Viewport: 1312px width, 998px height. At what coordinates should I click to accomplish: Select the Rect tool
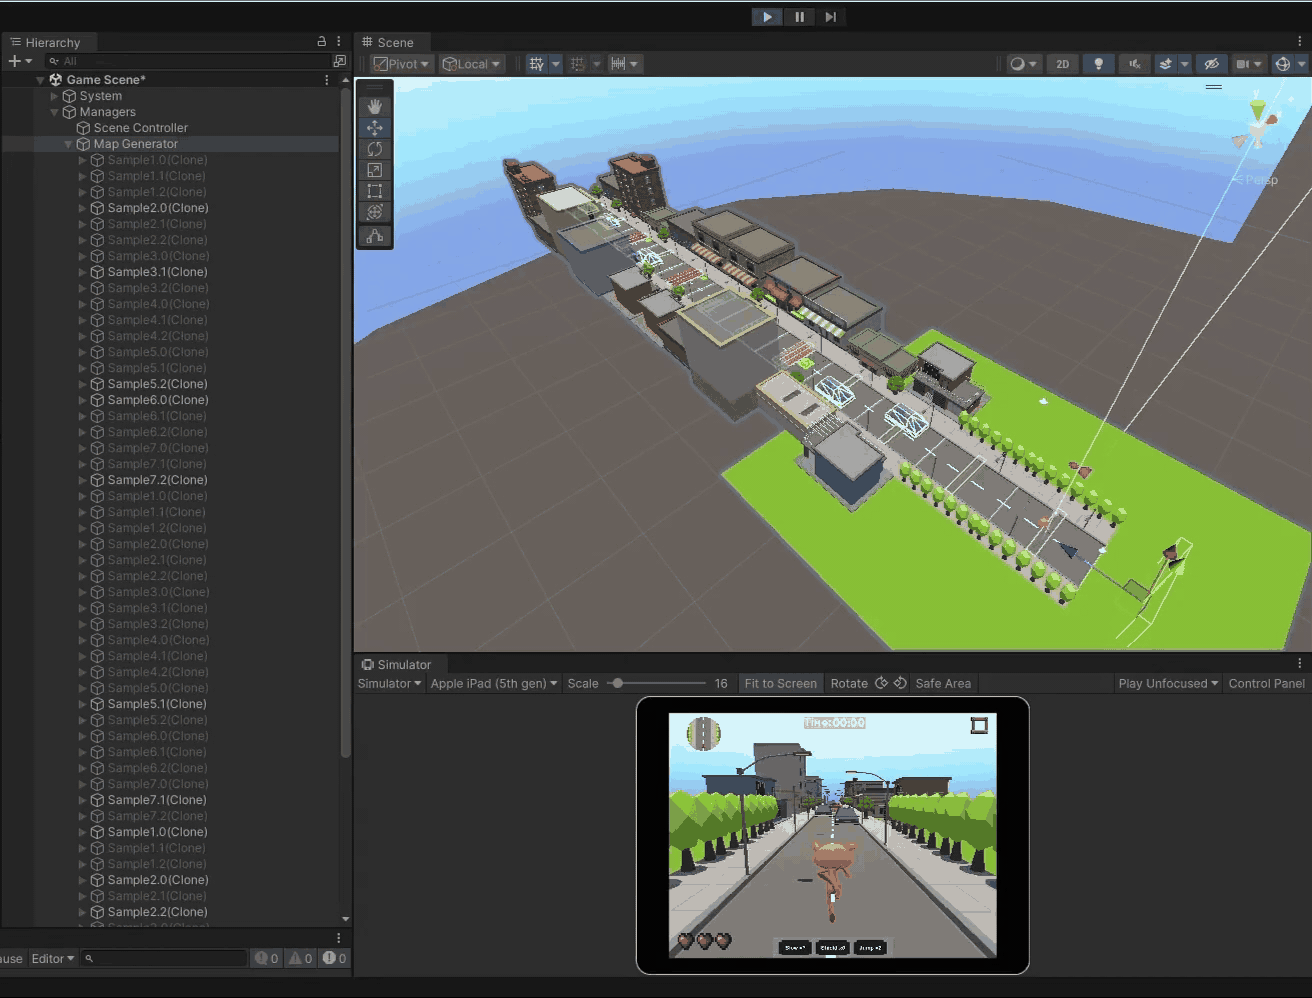pyautogui.click(x=375, y=191)
